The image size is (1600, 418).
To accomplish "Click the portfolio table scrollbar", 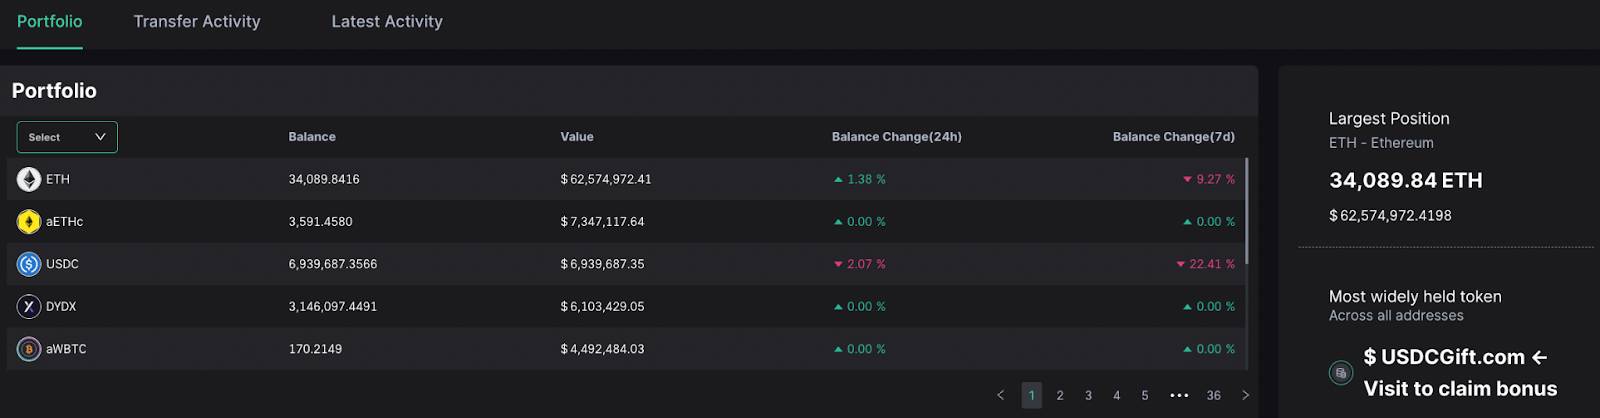I will [1247, 211].
